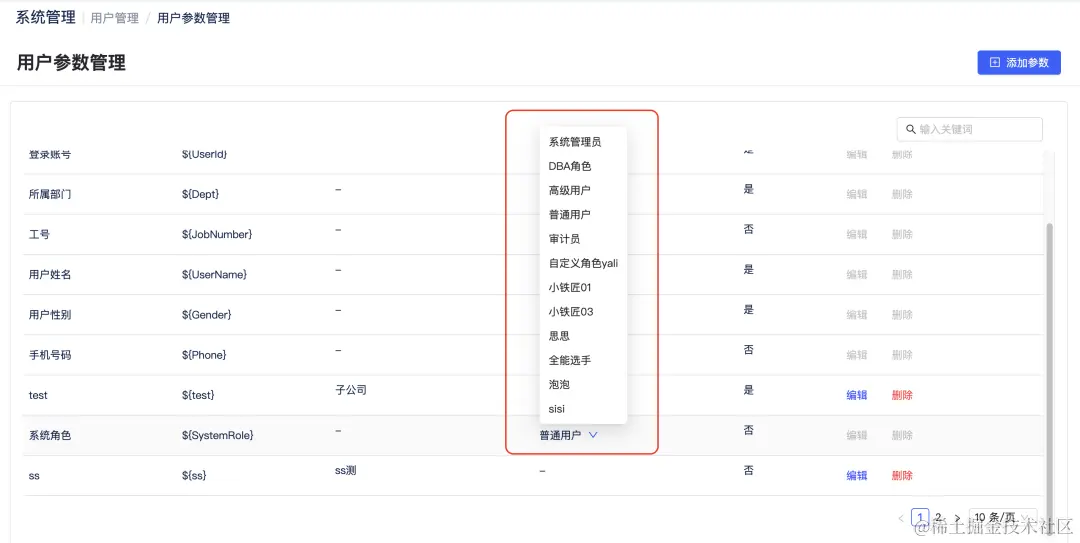Image resolution: width=1080 pixels, height=543 pixels.
Task: Click the 子公司 description cell
Action: [x=351, y=390]
